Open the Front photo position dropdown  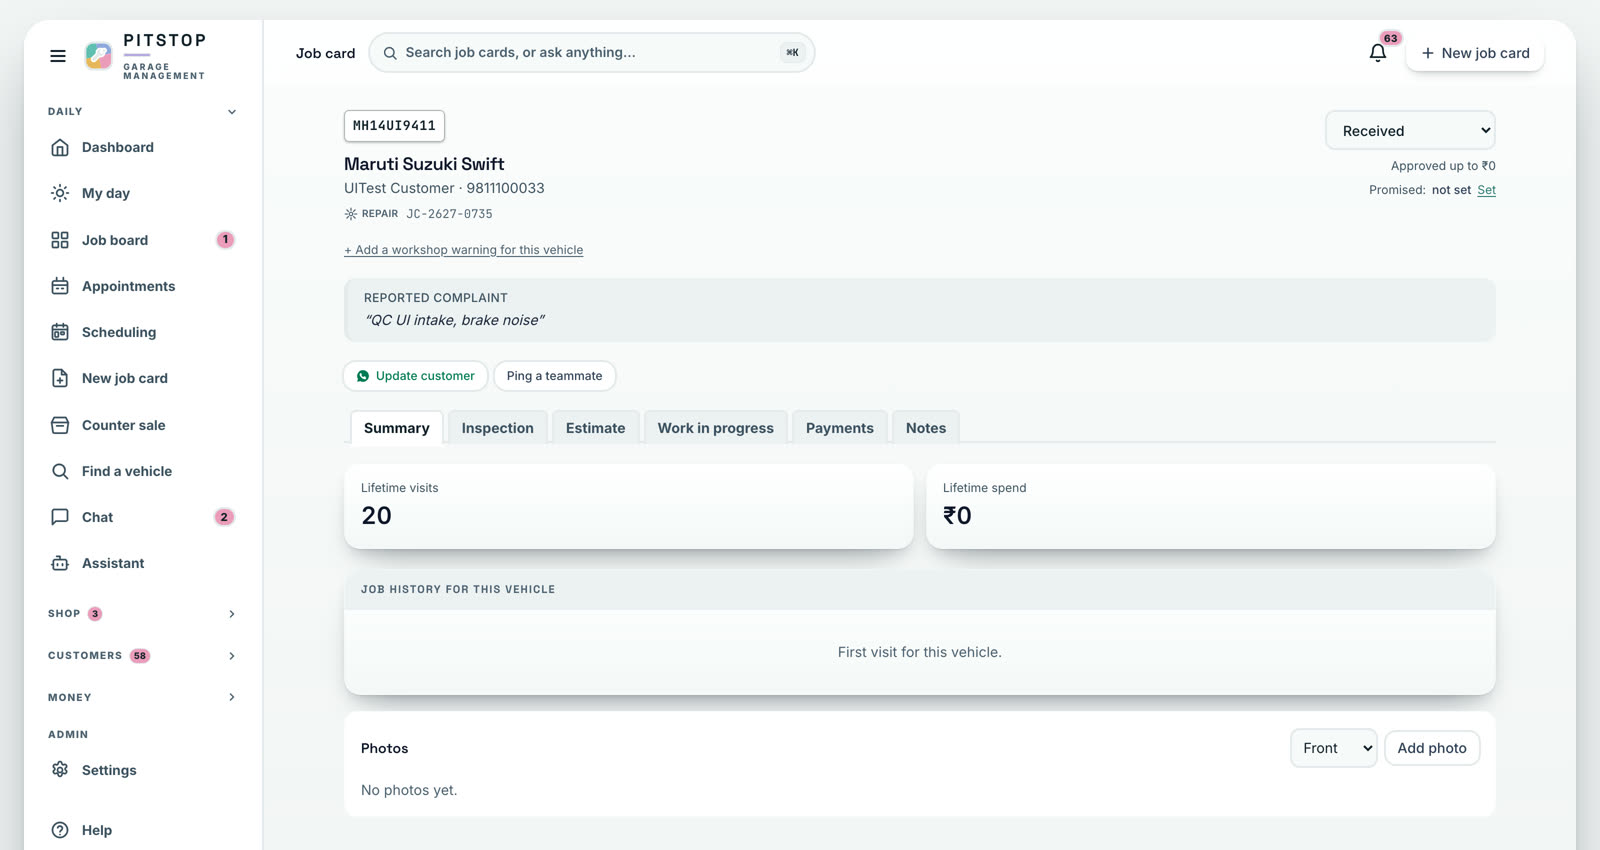1333,748
